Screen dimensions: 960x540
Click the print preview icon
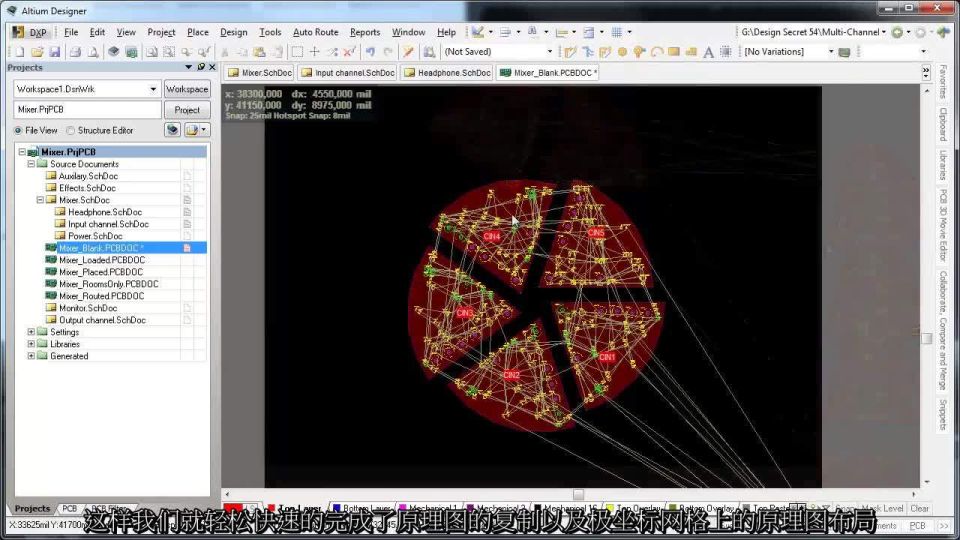93,52
